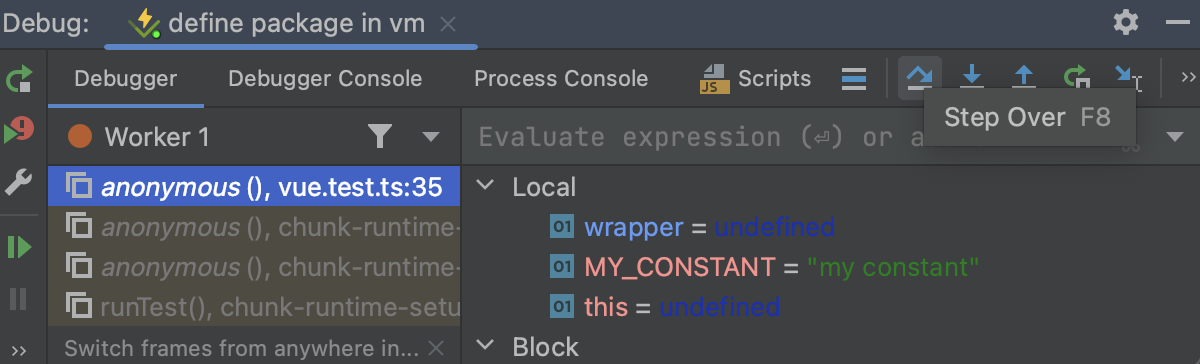Select the runTest() stack frame
1200x364 pixels.
coord(255,305)
